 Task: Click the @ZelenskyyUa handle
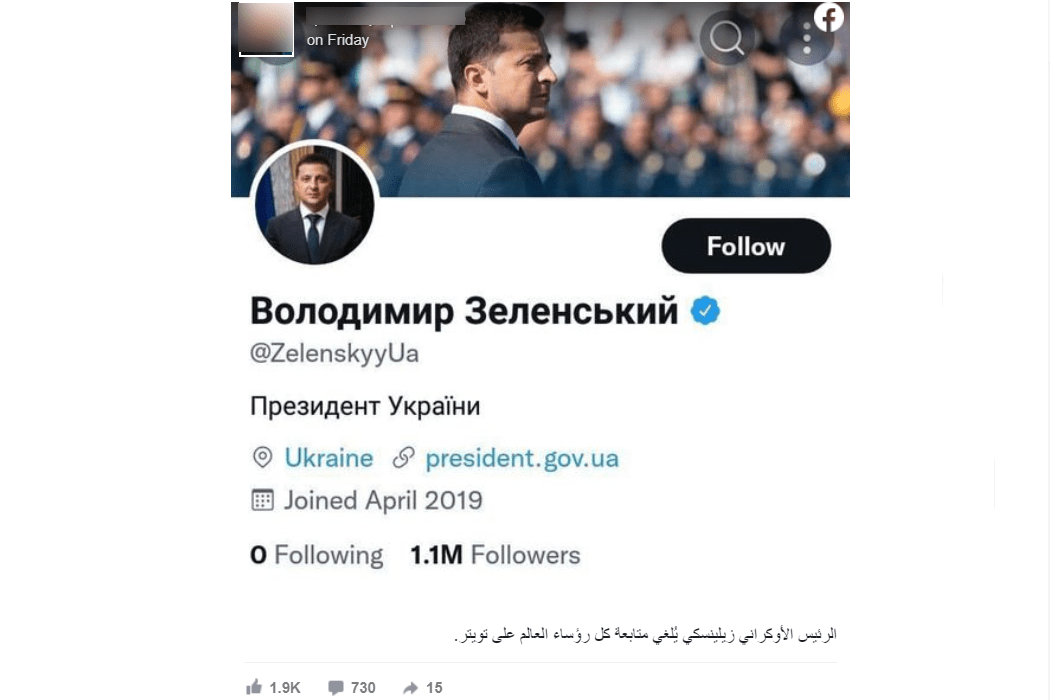pyautogui.click(x=334, y=354)
